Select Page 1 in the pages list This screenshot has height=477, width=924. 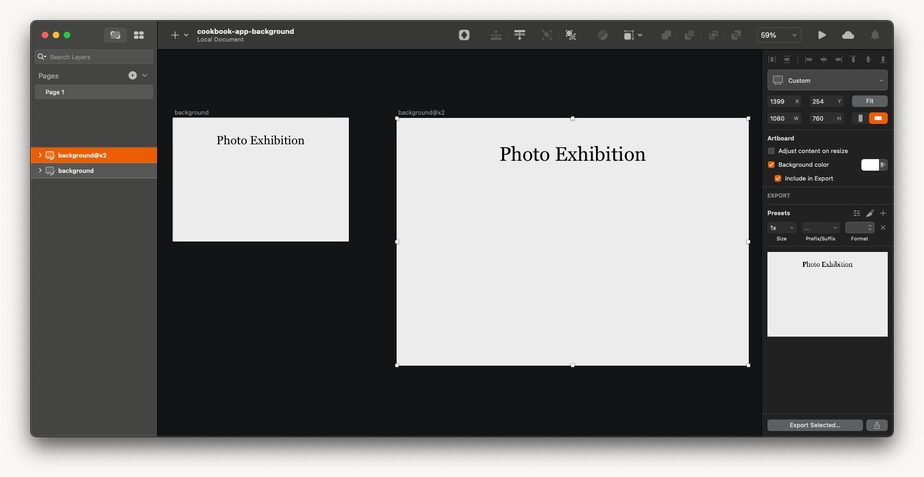click(x=94, y=92)
